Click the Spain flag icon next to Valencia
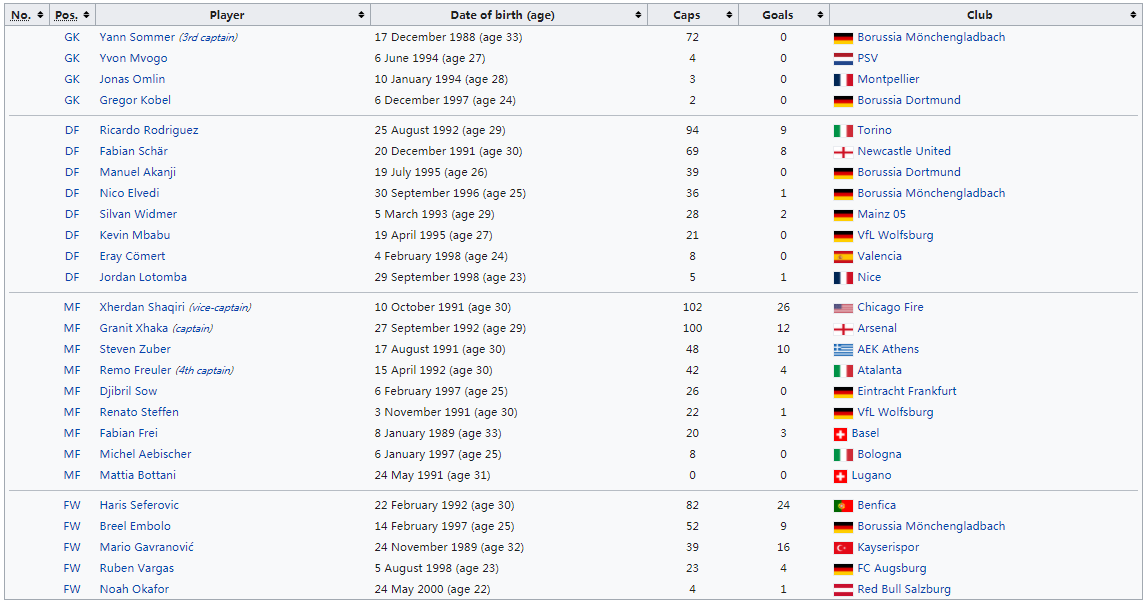1145x603 pixels. 843,257
